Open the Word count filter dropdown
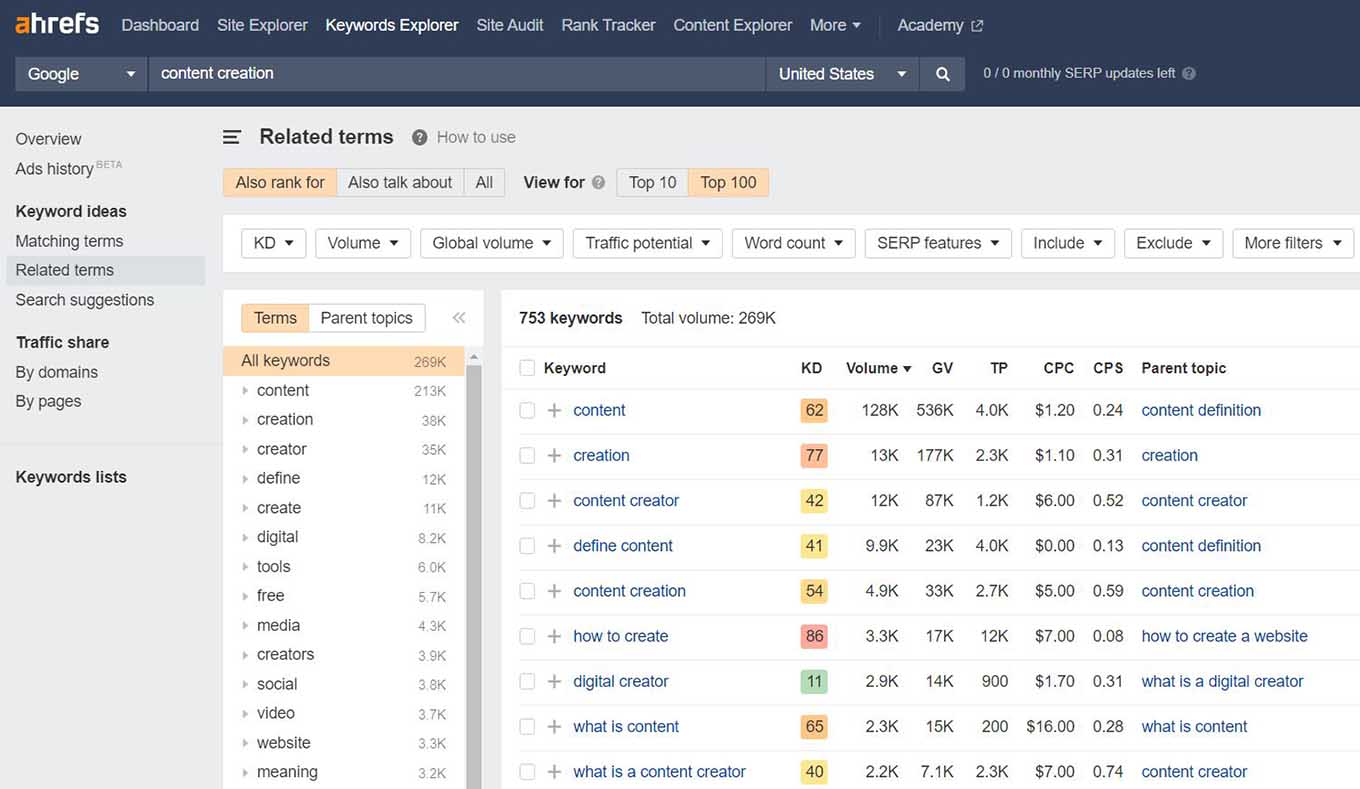This screenshot has height=789, width=1360. click(x=794, y=243)
